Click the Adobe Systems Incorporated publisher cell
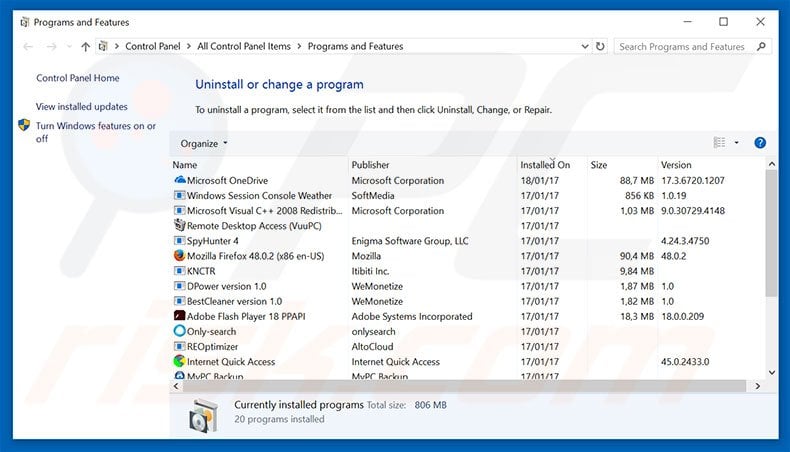790x452 pixels. point(412,316)
